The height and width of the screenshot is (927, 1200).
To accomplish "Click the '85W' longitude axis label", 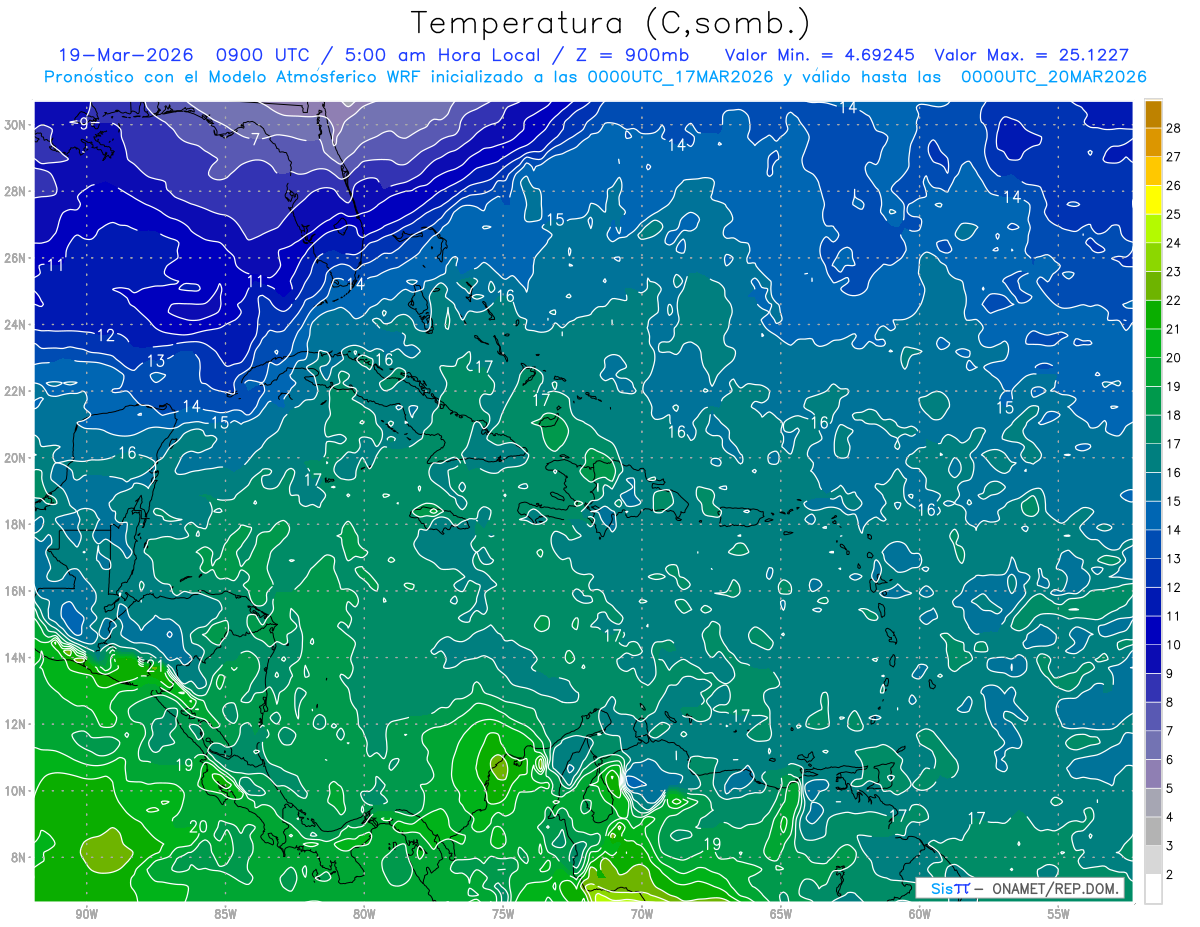I will (x=225, y=914).
